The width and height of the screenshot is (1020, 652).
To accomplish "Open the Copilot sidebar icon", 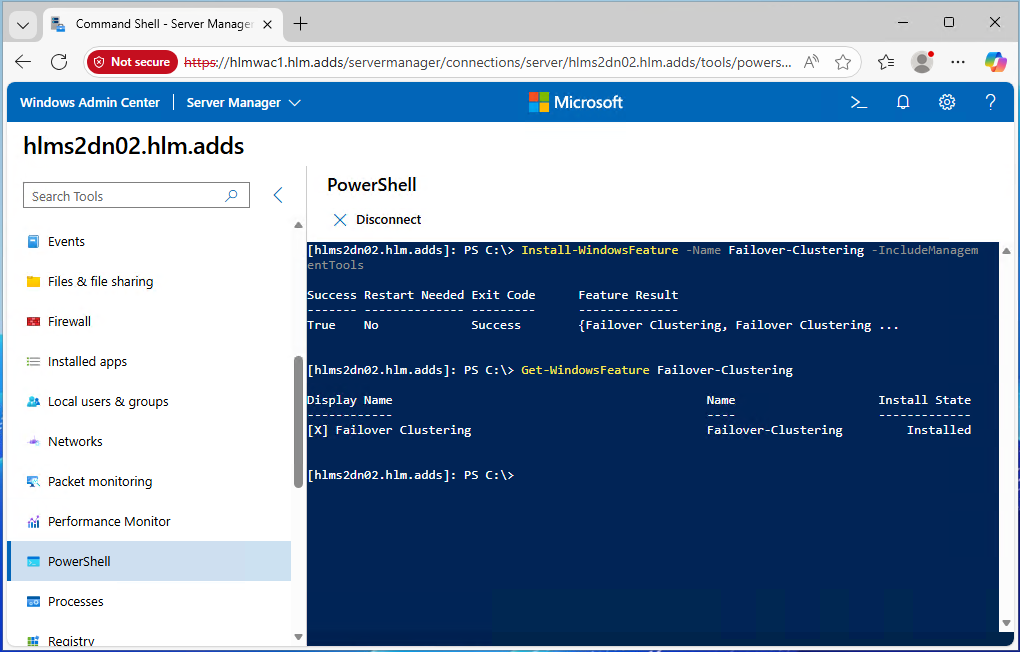I will pyautogui.click(x=994, y=62).
